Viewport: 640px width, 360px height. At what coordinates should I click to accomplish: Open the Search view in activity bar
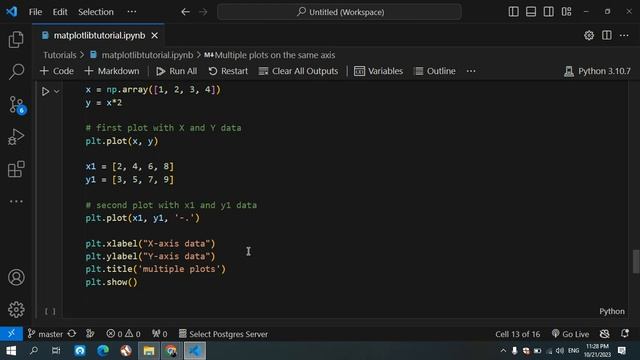[16, 71]
